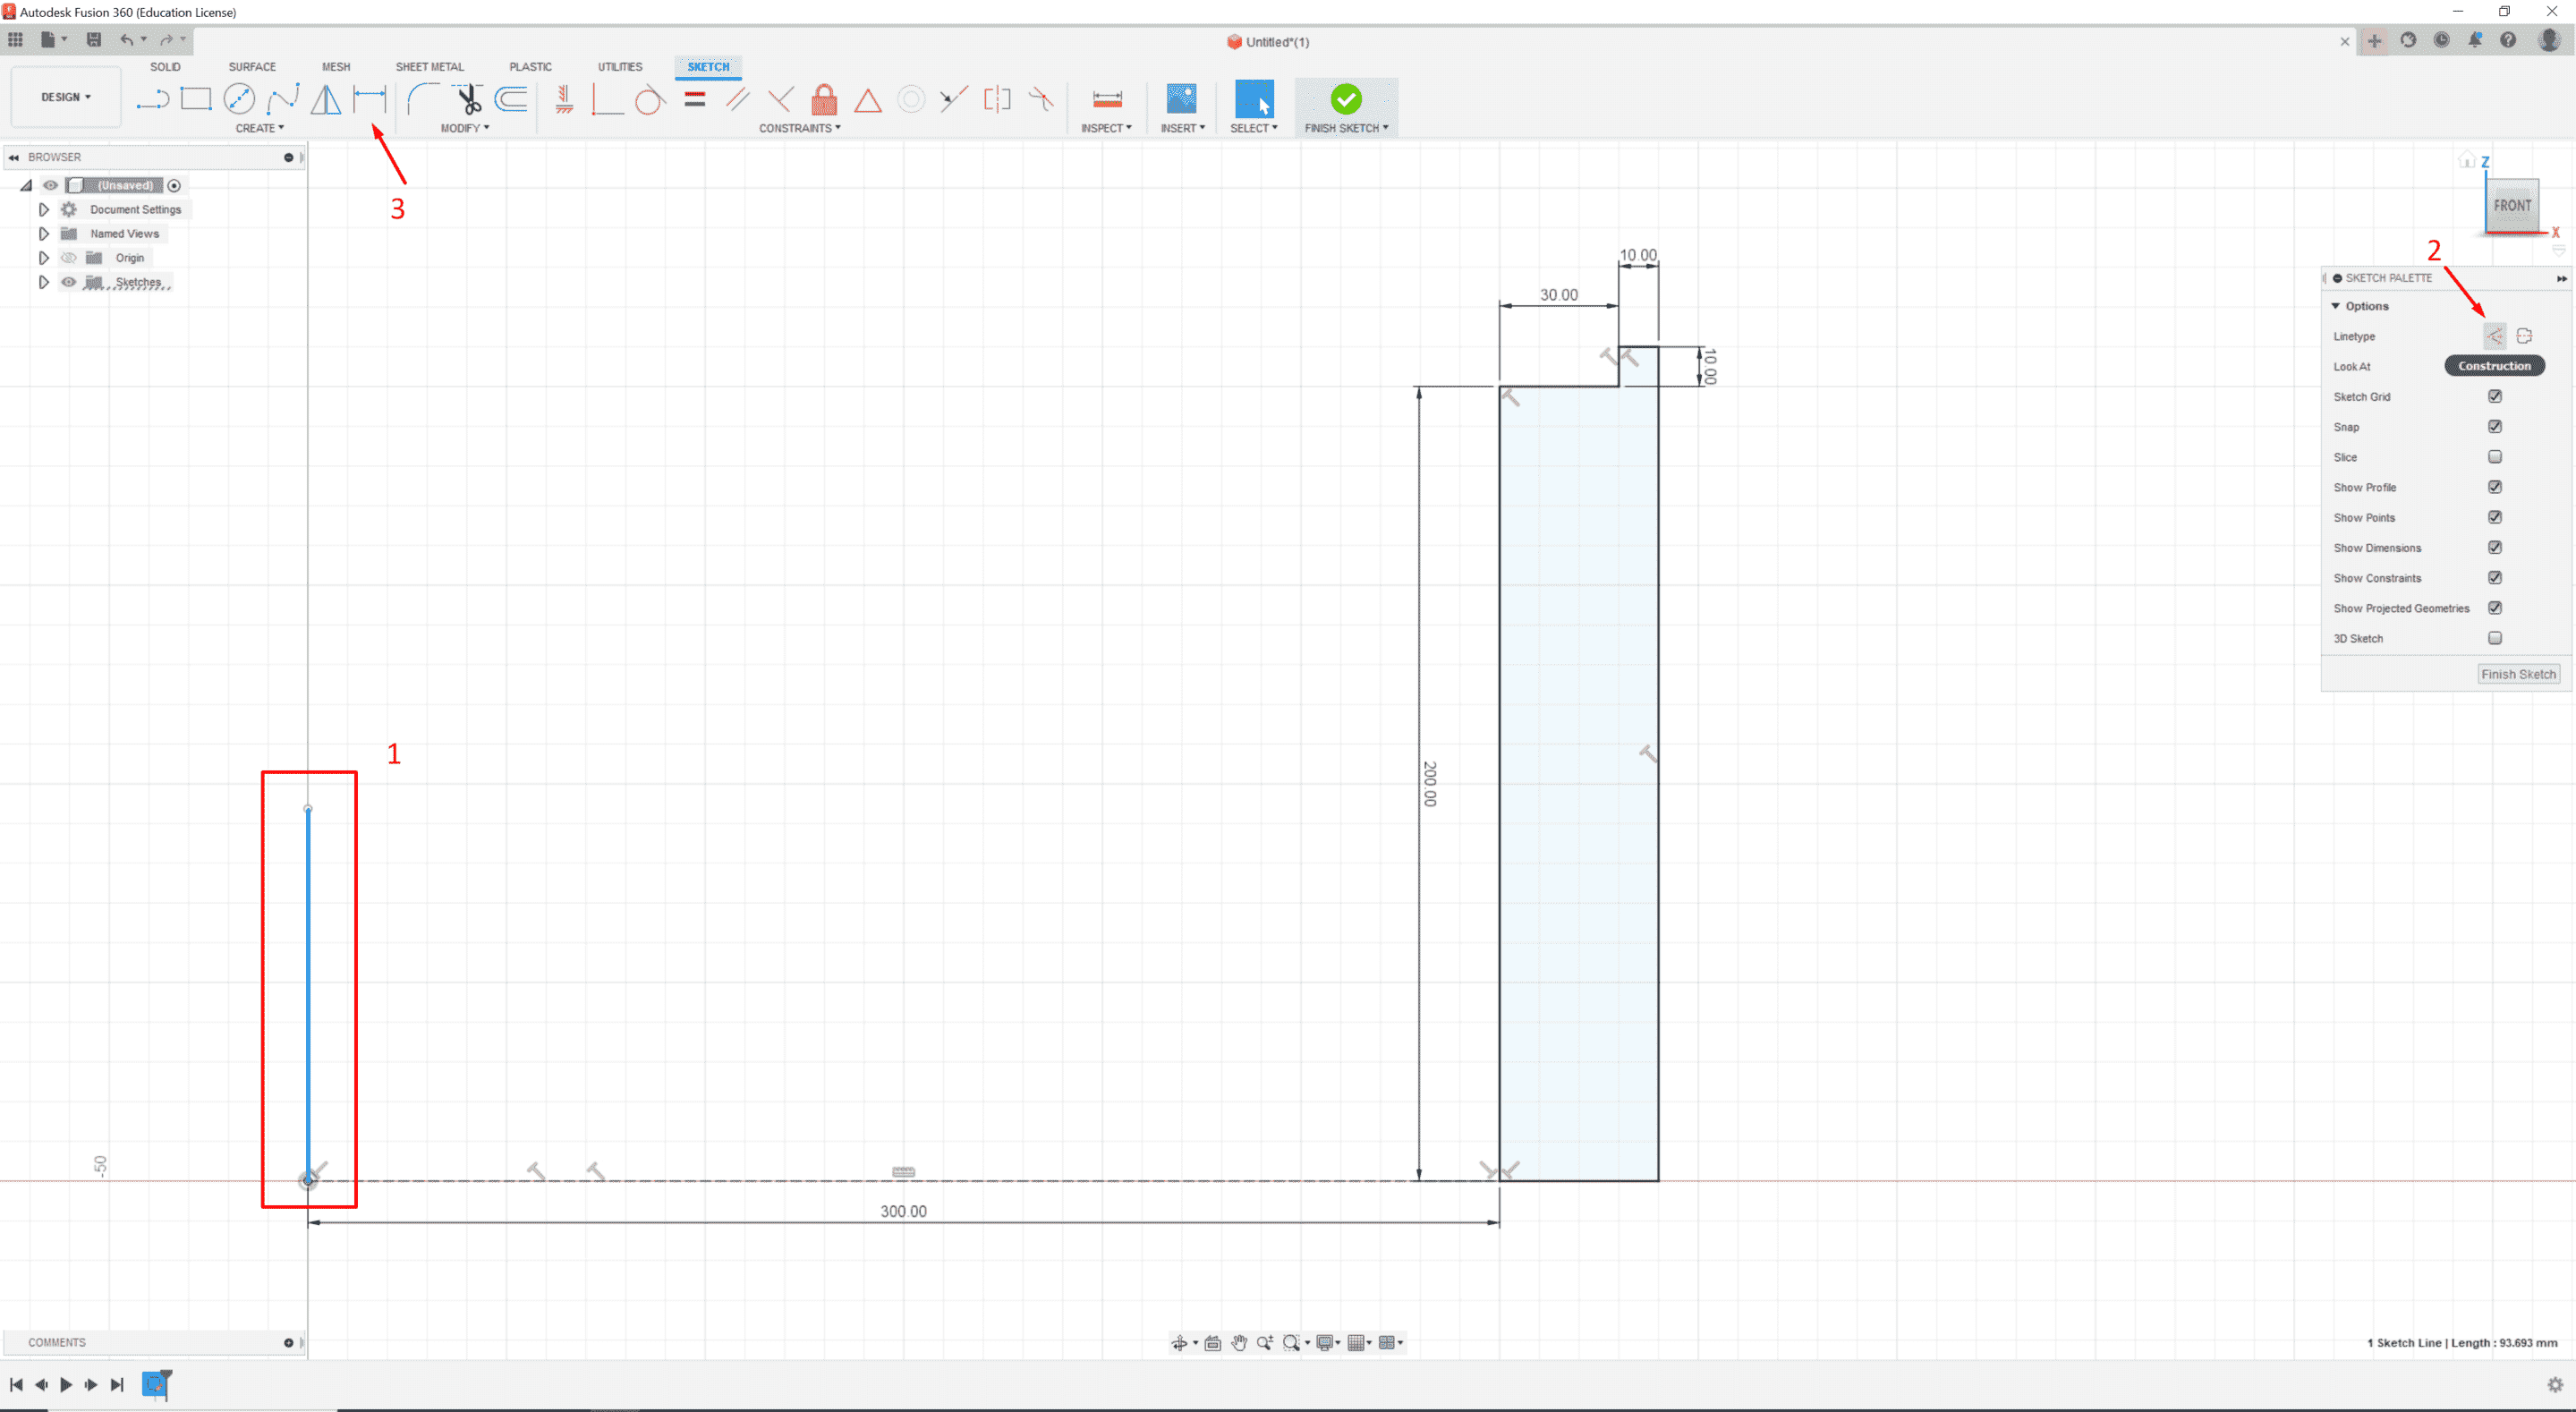This screenshot has width=2576, height=1412.
Task: Uncheck the Show Dimensions checkbox
Action: pyautogui.click(x=2495, y=547)
